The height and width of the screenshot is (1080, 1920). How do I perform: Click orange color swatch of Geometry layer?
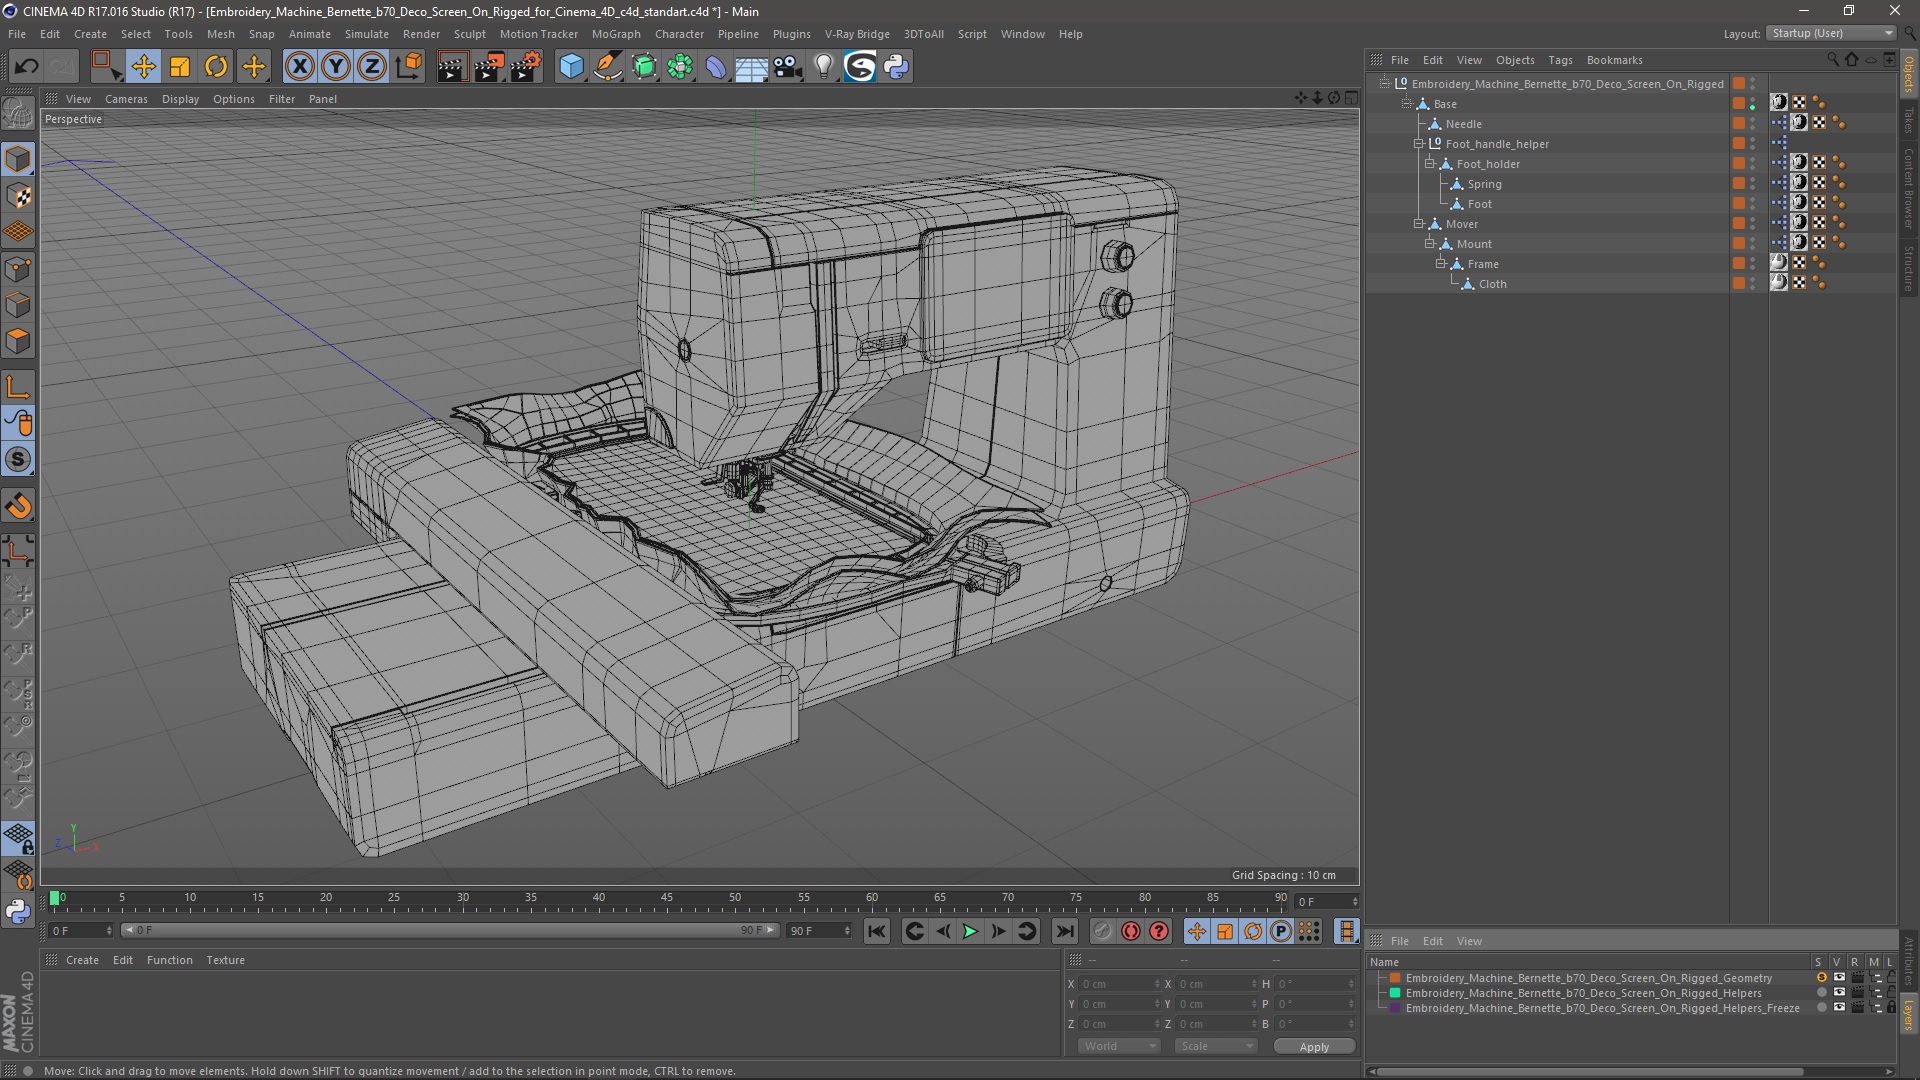(1395, 978)
